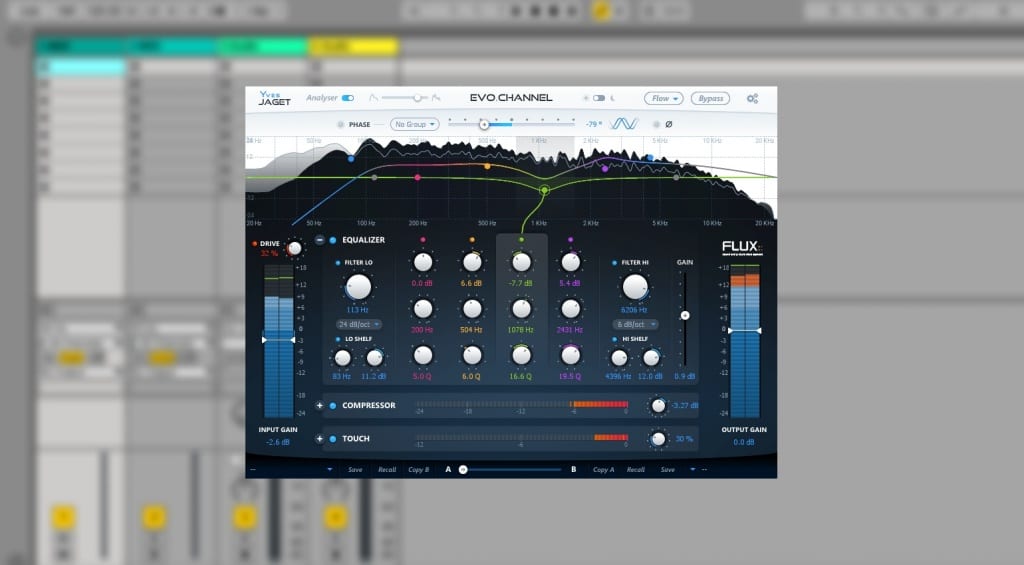
Task: Click the A/B morph slider handle
Action: (463, 470)
